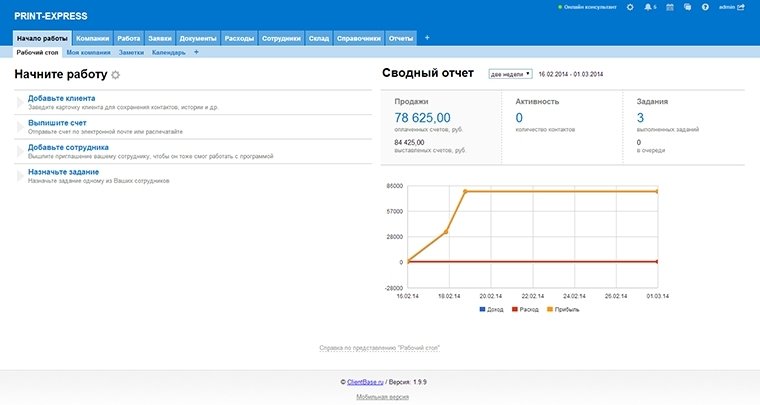Open notifications bell icon
Screen dimensions: 760x405
tap(649, 7)
